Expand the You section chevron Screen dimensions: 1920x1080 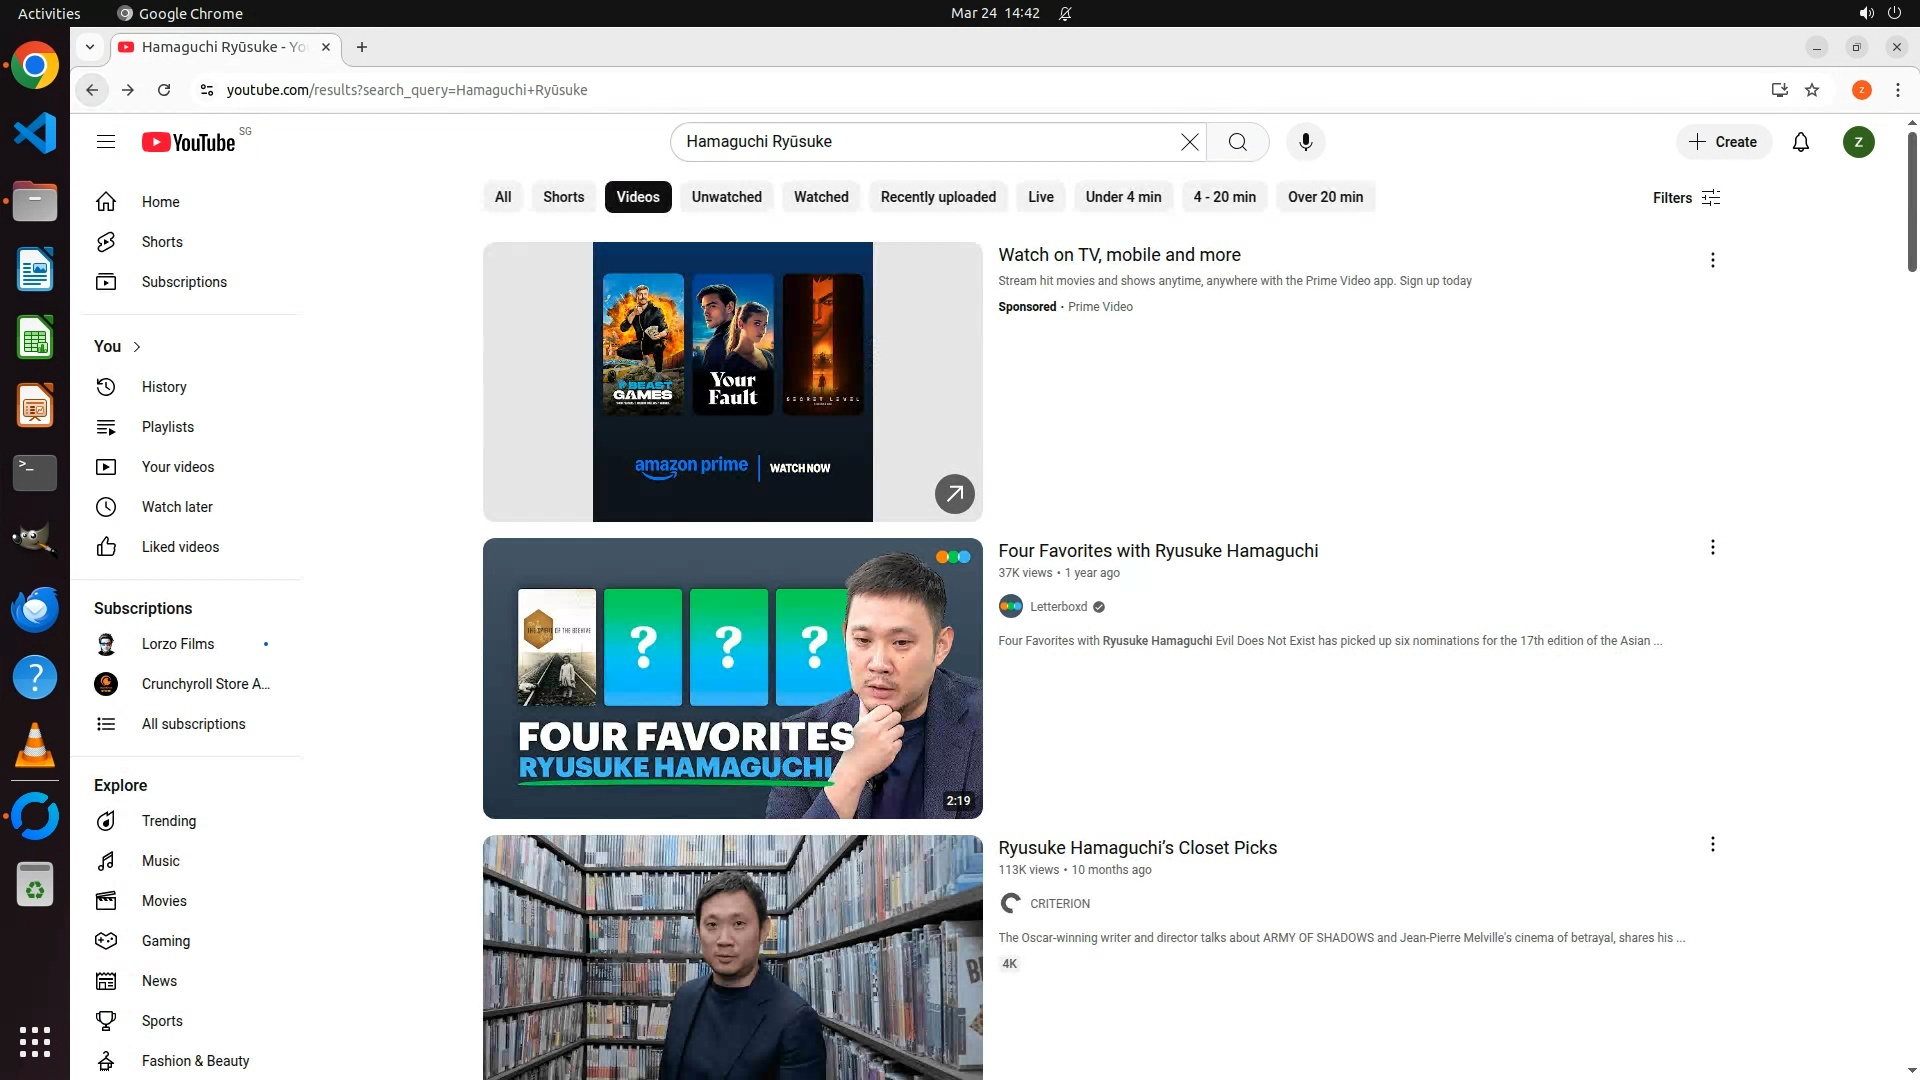tap(137, 347)
